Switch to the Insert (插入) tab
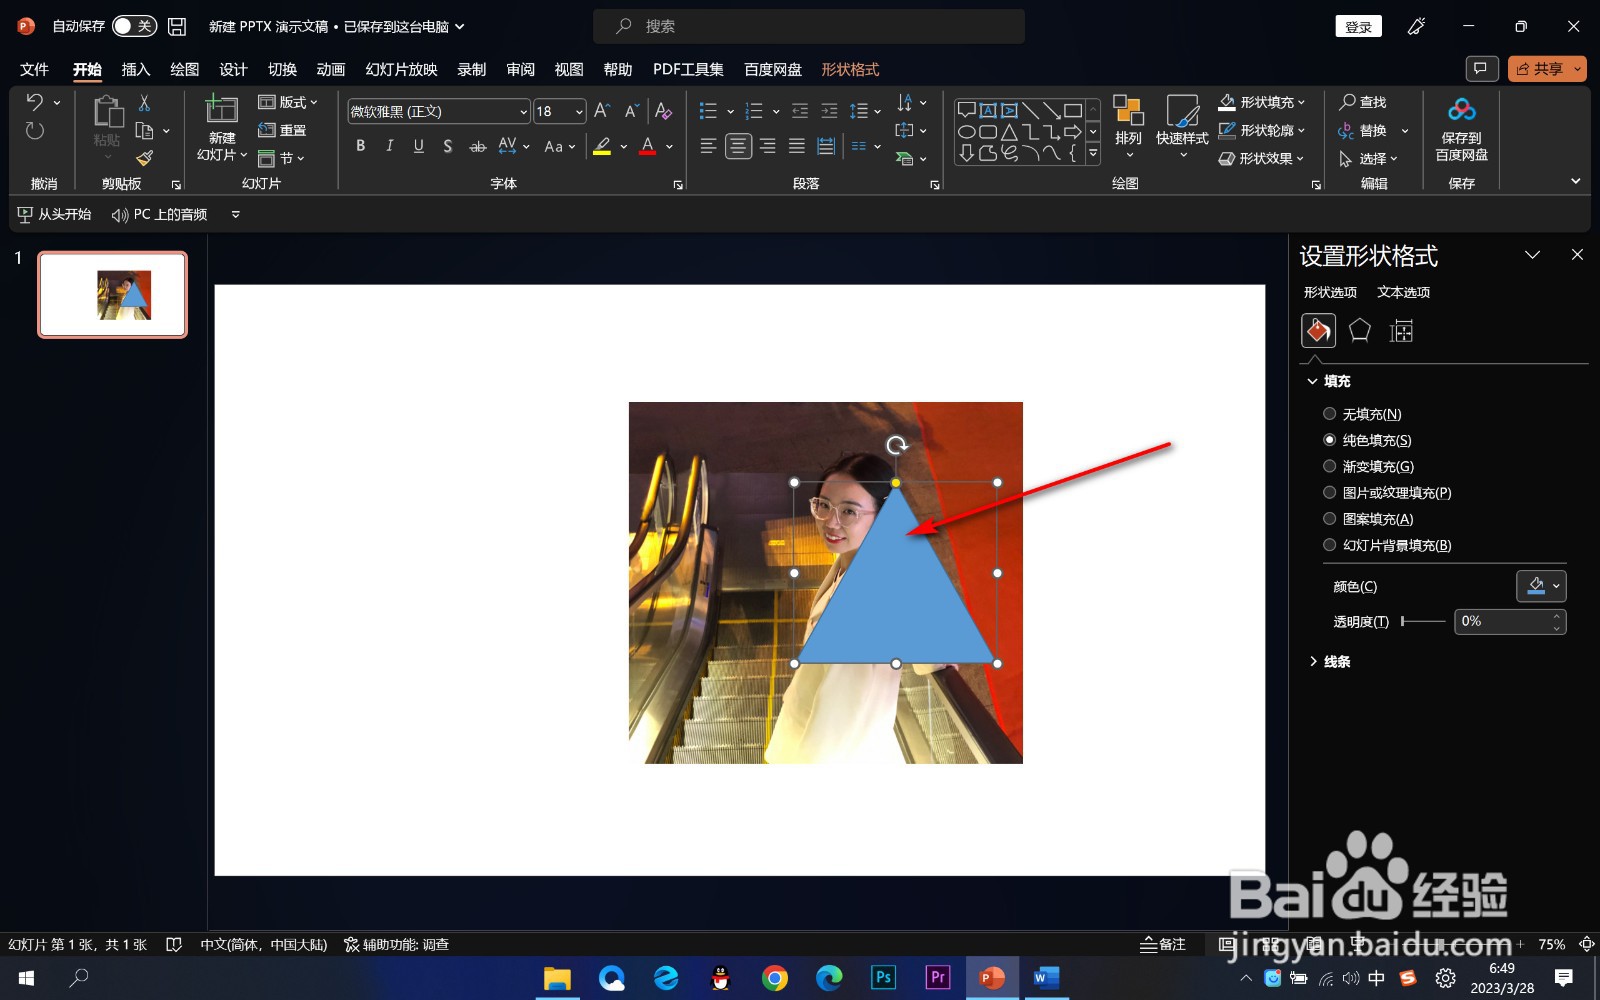1600x1000 pixels. point(135,69)
